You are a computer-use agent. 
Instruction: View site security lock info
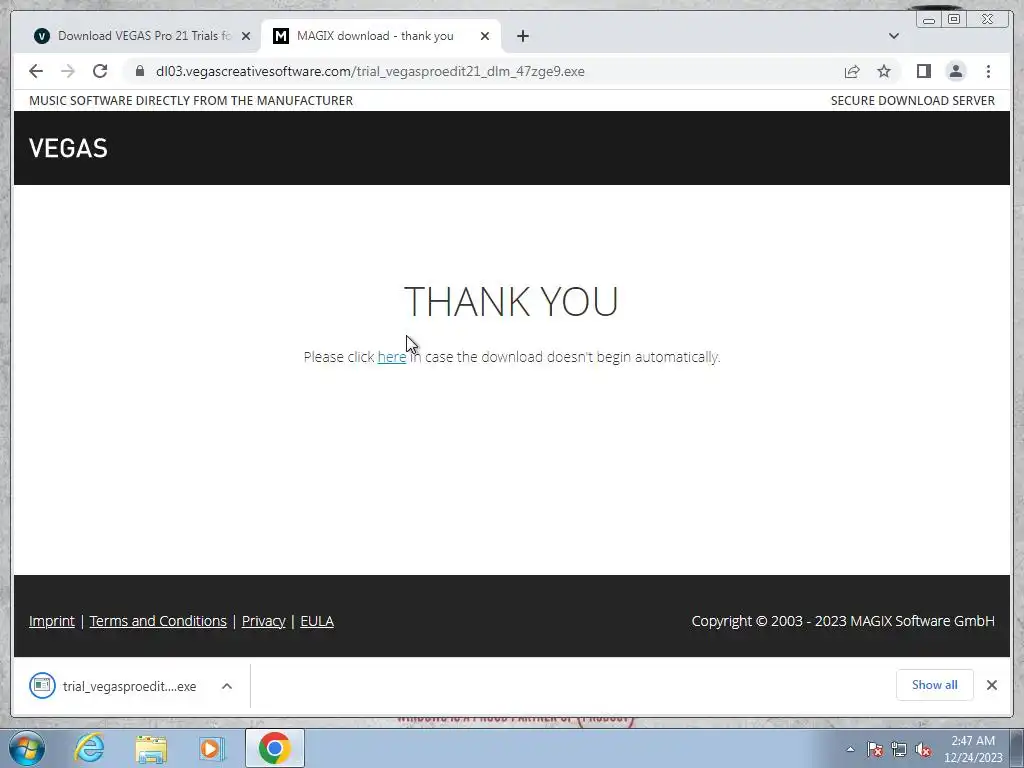point(140,71)
